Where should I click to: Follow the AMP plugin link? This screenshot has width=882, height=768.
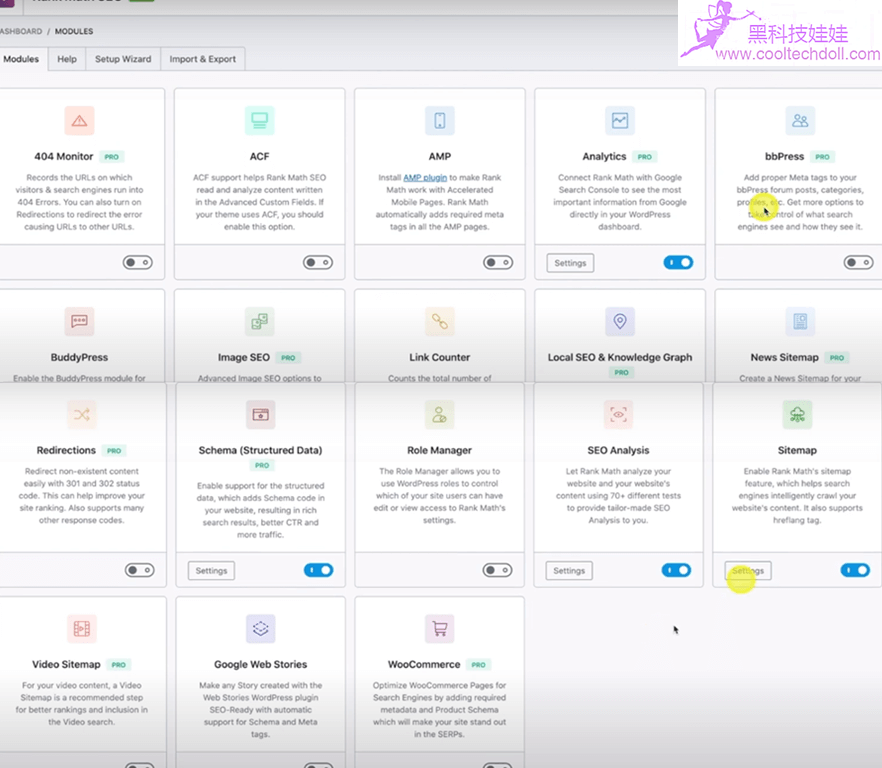[x=425, y=177]
